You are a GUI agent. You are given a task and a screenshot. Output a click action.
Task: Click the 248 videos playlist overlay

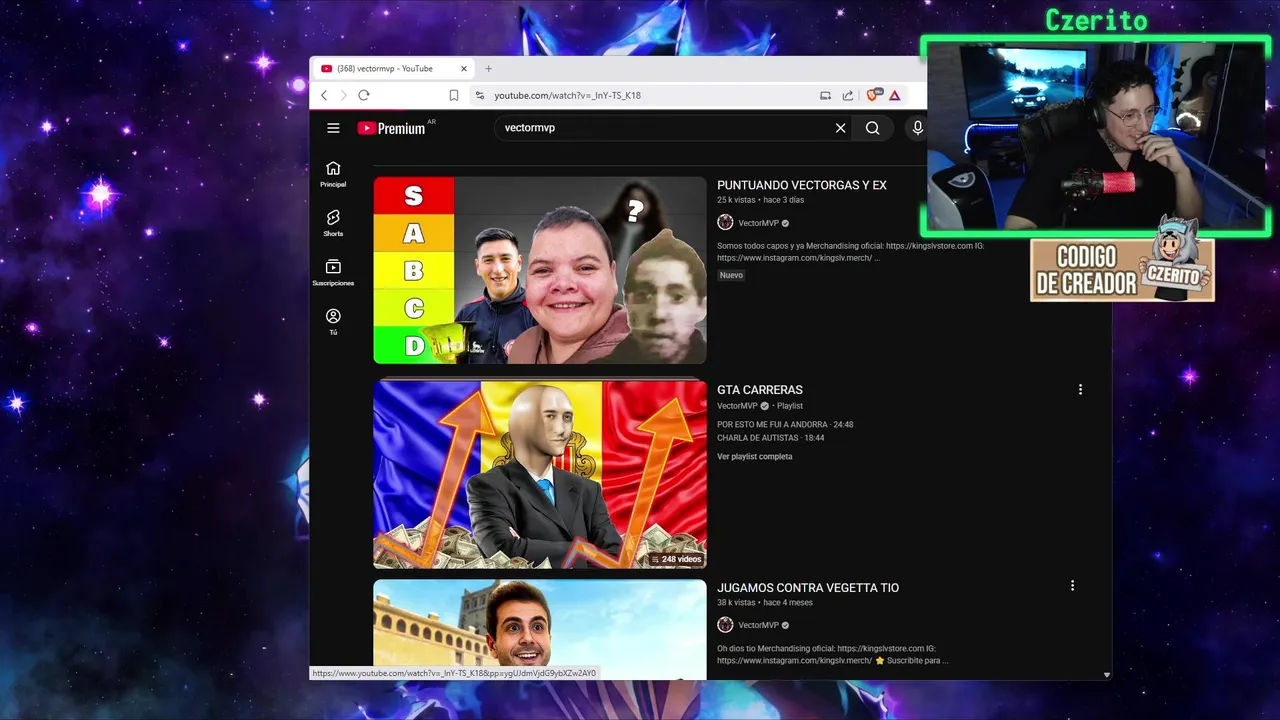coord(676,559)
